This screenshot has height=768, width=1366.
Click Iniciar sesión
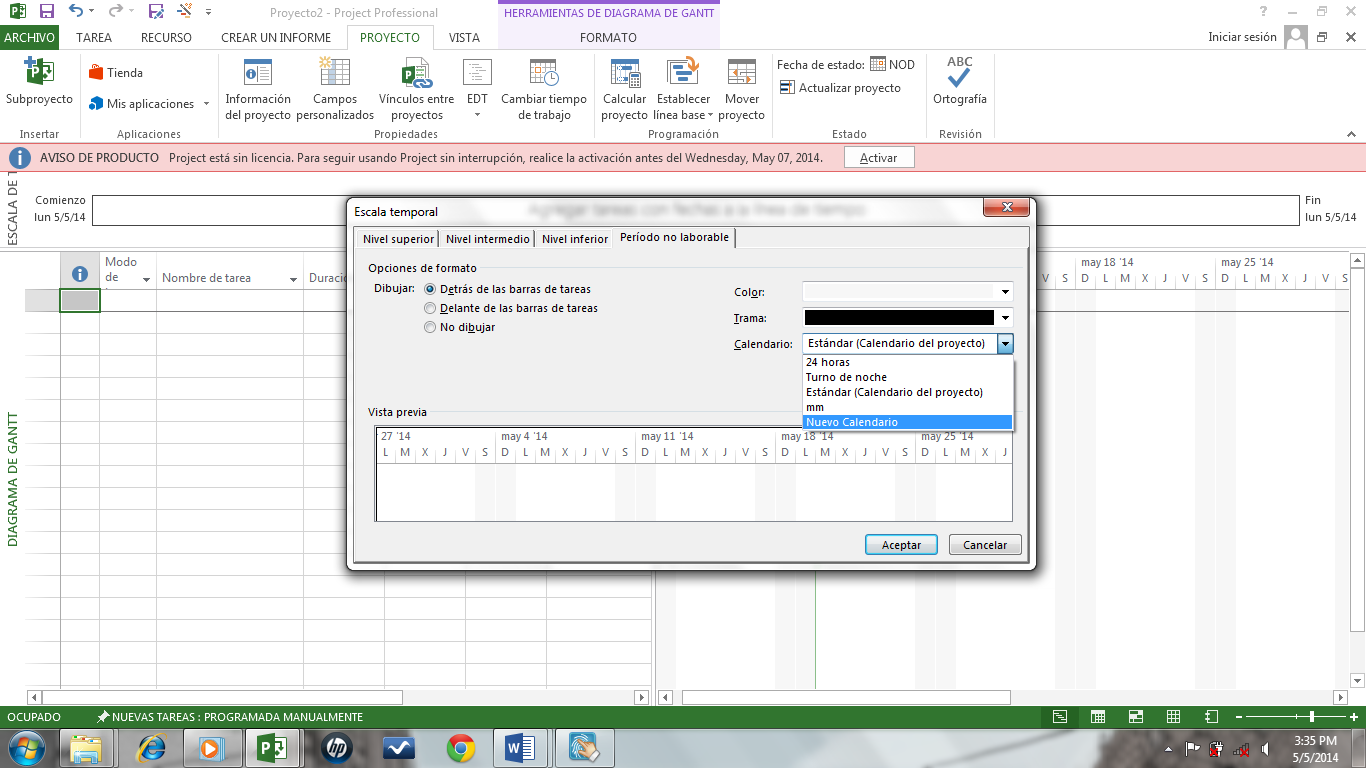pyautogui.click(x=1242, y=38)
